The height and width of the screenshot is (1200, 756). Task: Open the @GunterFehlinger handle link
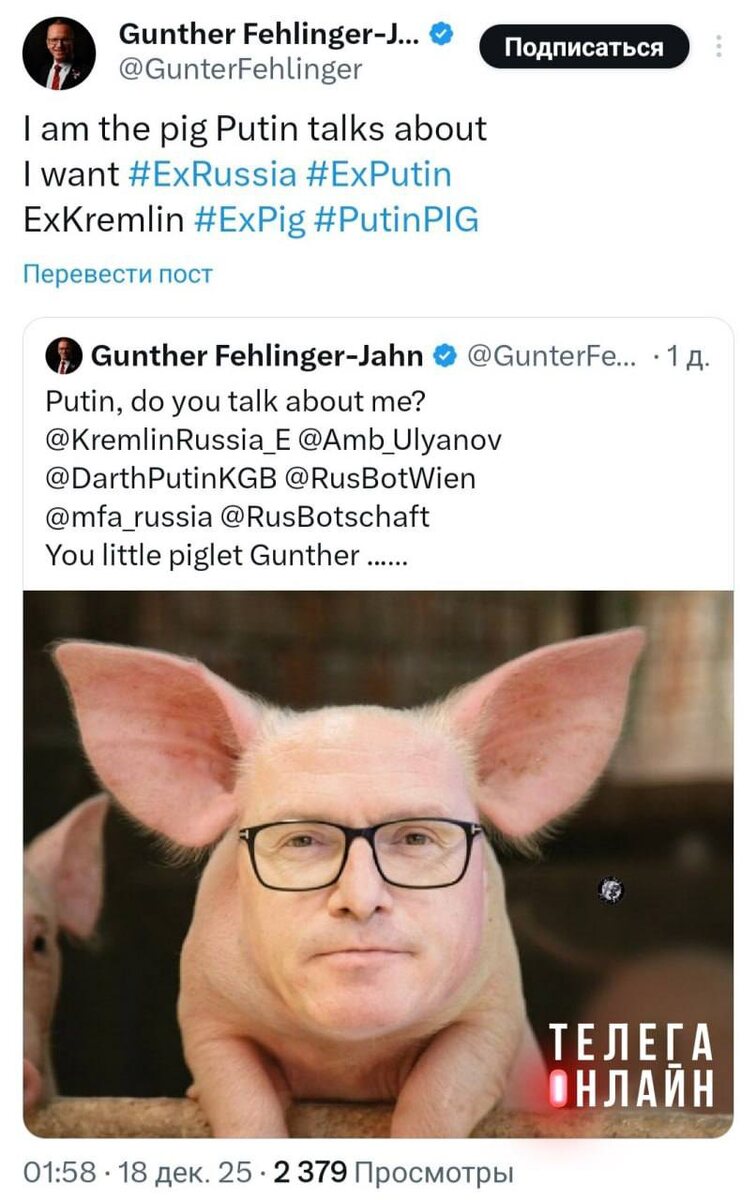click(x=241, y=69)
